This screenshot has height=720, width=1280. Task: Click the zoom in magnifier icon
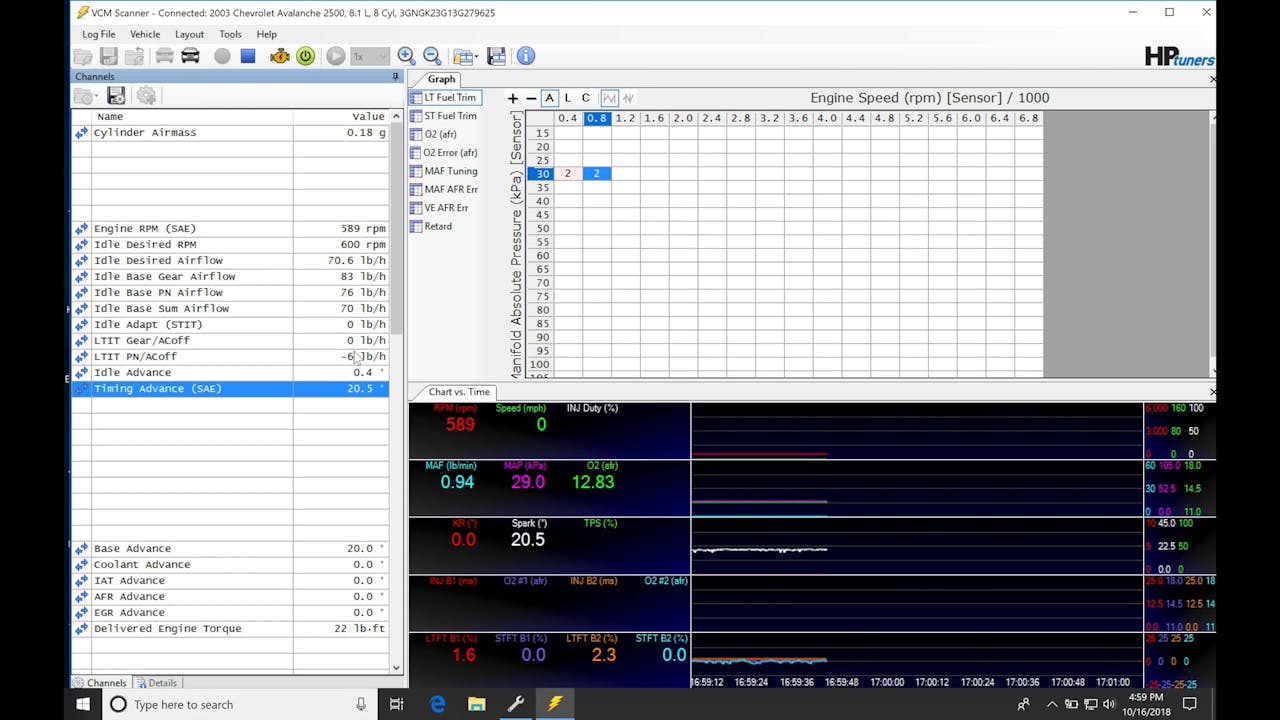click(405, 56)
